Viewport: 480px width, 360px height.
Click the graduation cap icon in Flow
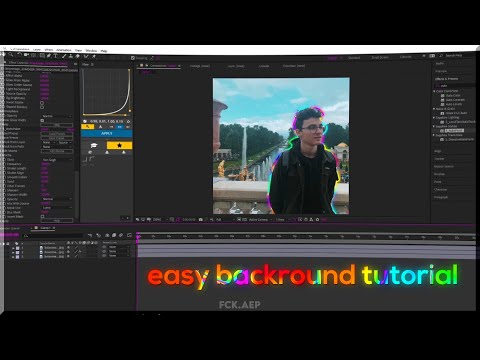click(x=94, y=145)
